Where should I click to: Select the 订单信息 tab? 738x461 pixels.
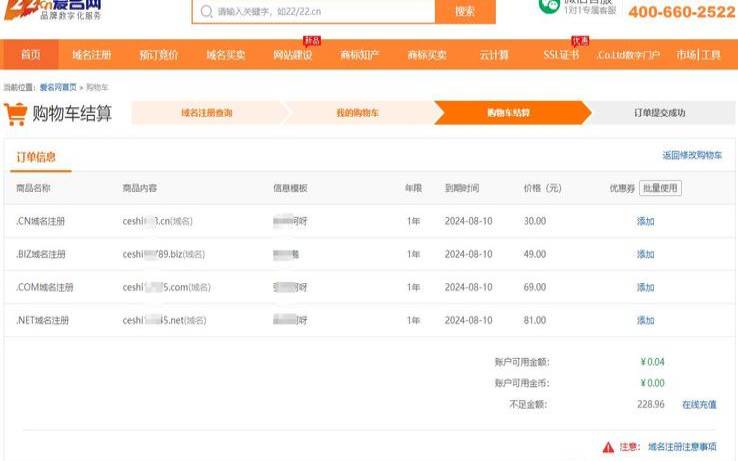click(36, 157)
